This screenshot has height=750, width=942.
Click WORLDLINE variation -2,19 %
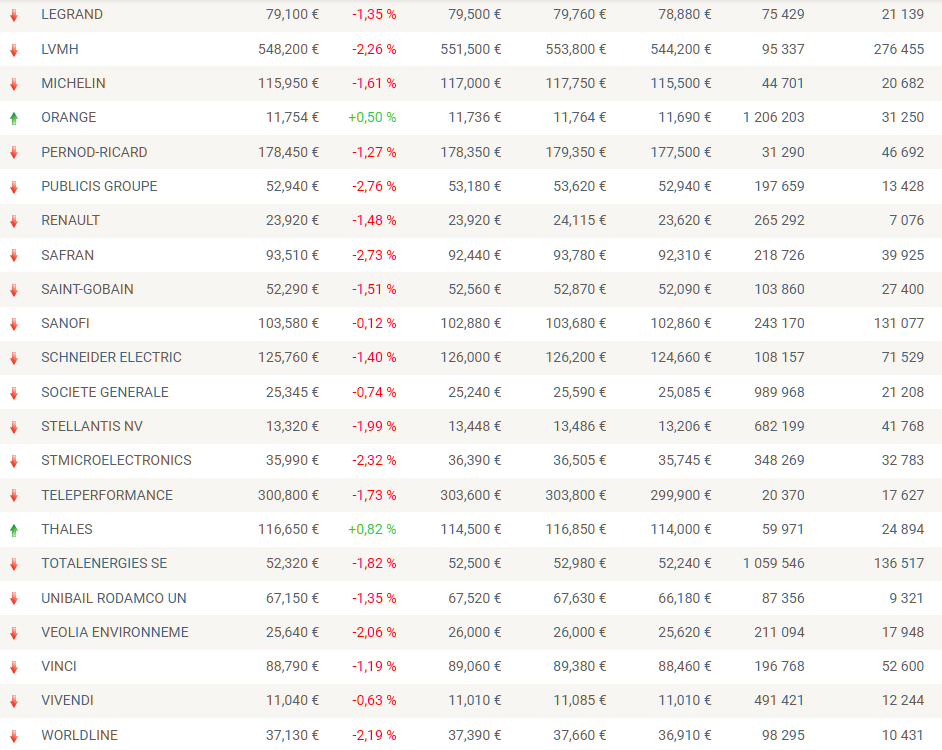point(374,735)
